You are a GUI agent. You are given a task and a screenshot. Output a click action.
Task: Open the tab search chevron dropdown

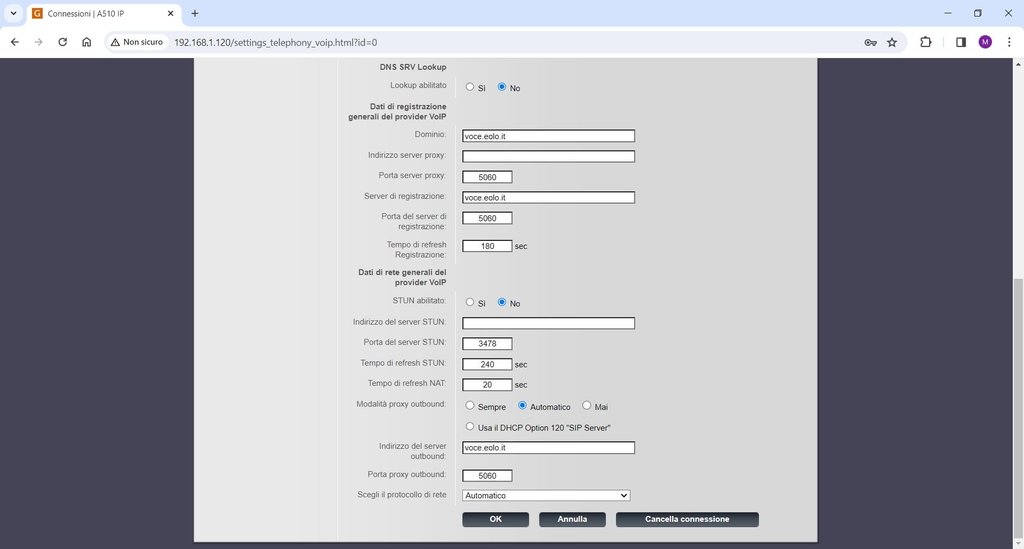[x=14, y=13]
